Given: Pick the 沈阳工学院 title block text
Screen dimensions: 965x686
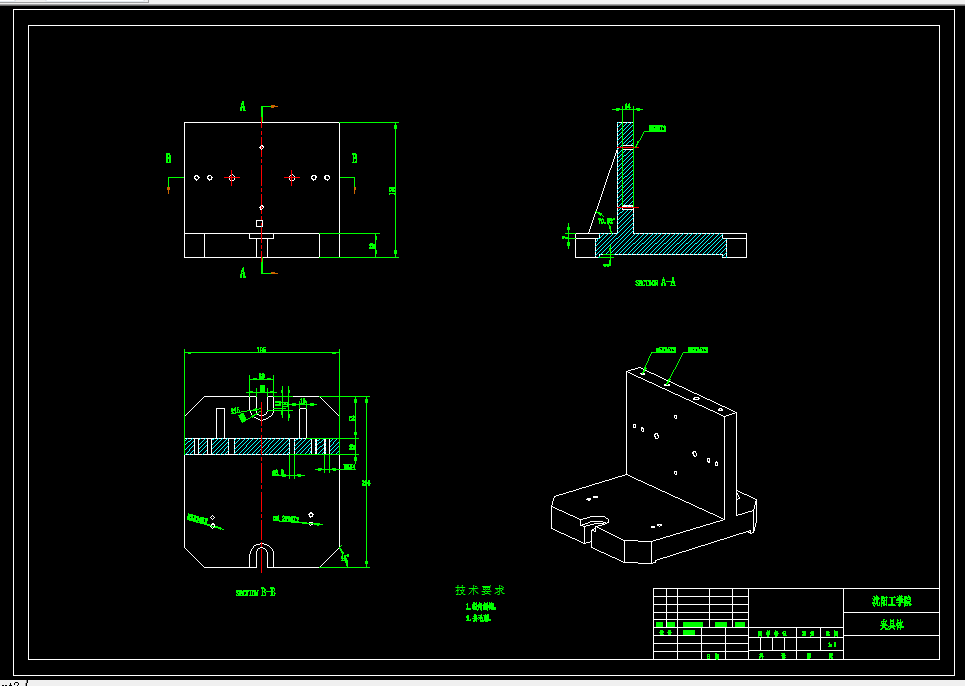Looking at the screenshot, I should coord(891,601).
